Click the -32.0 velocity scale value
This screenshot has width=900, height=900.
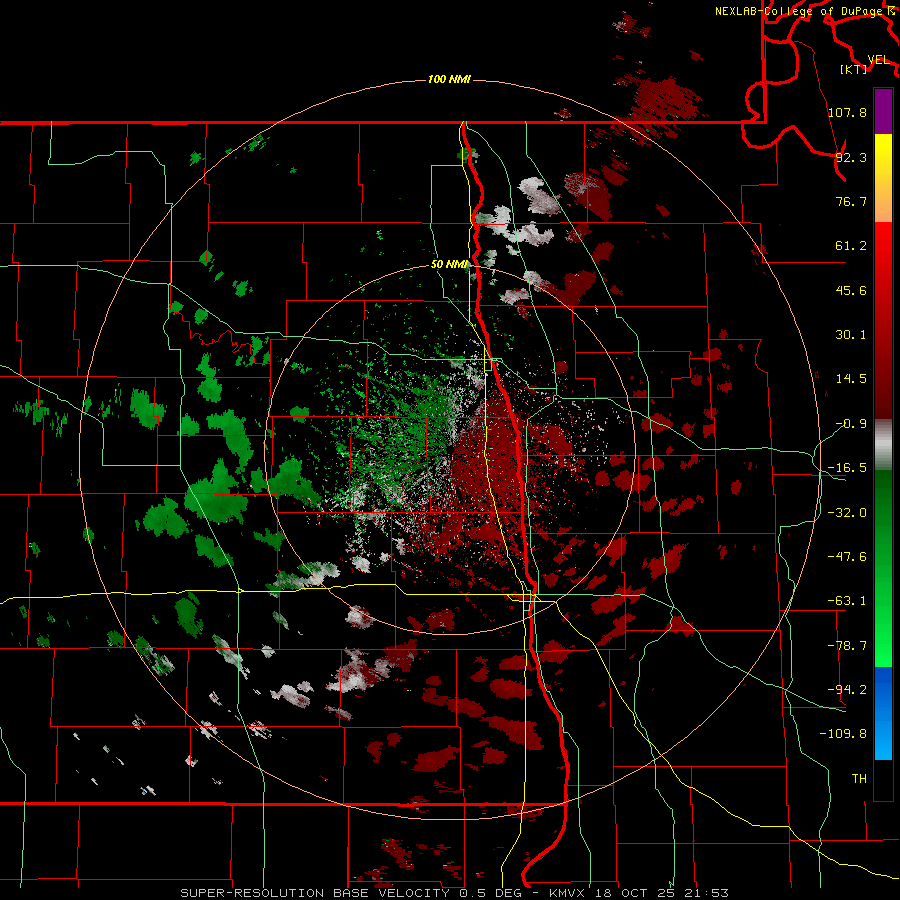[x=847, y=513]
